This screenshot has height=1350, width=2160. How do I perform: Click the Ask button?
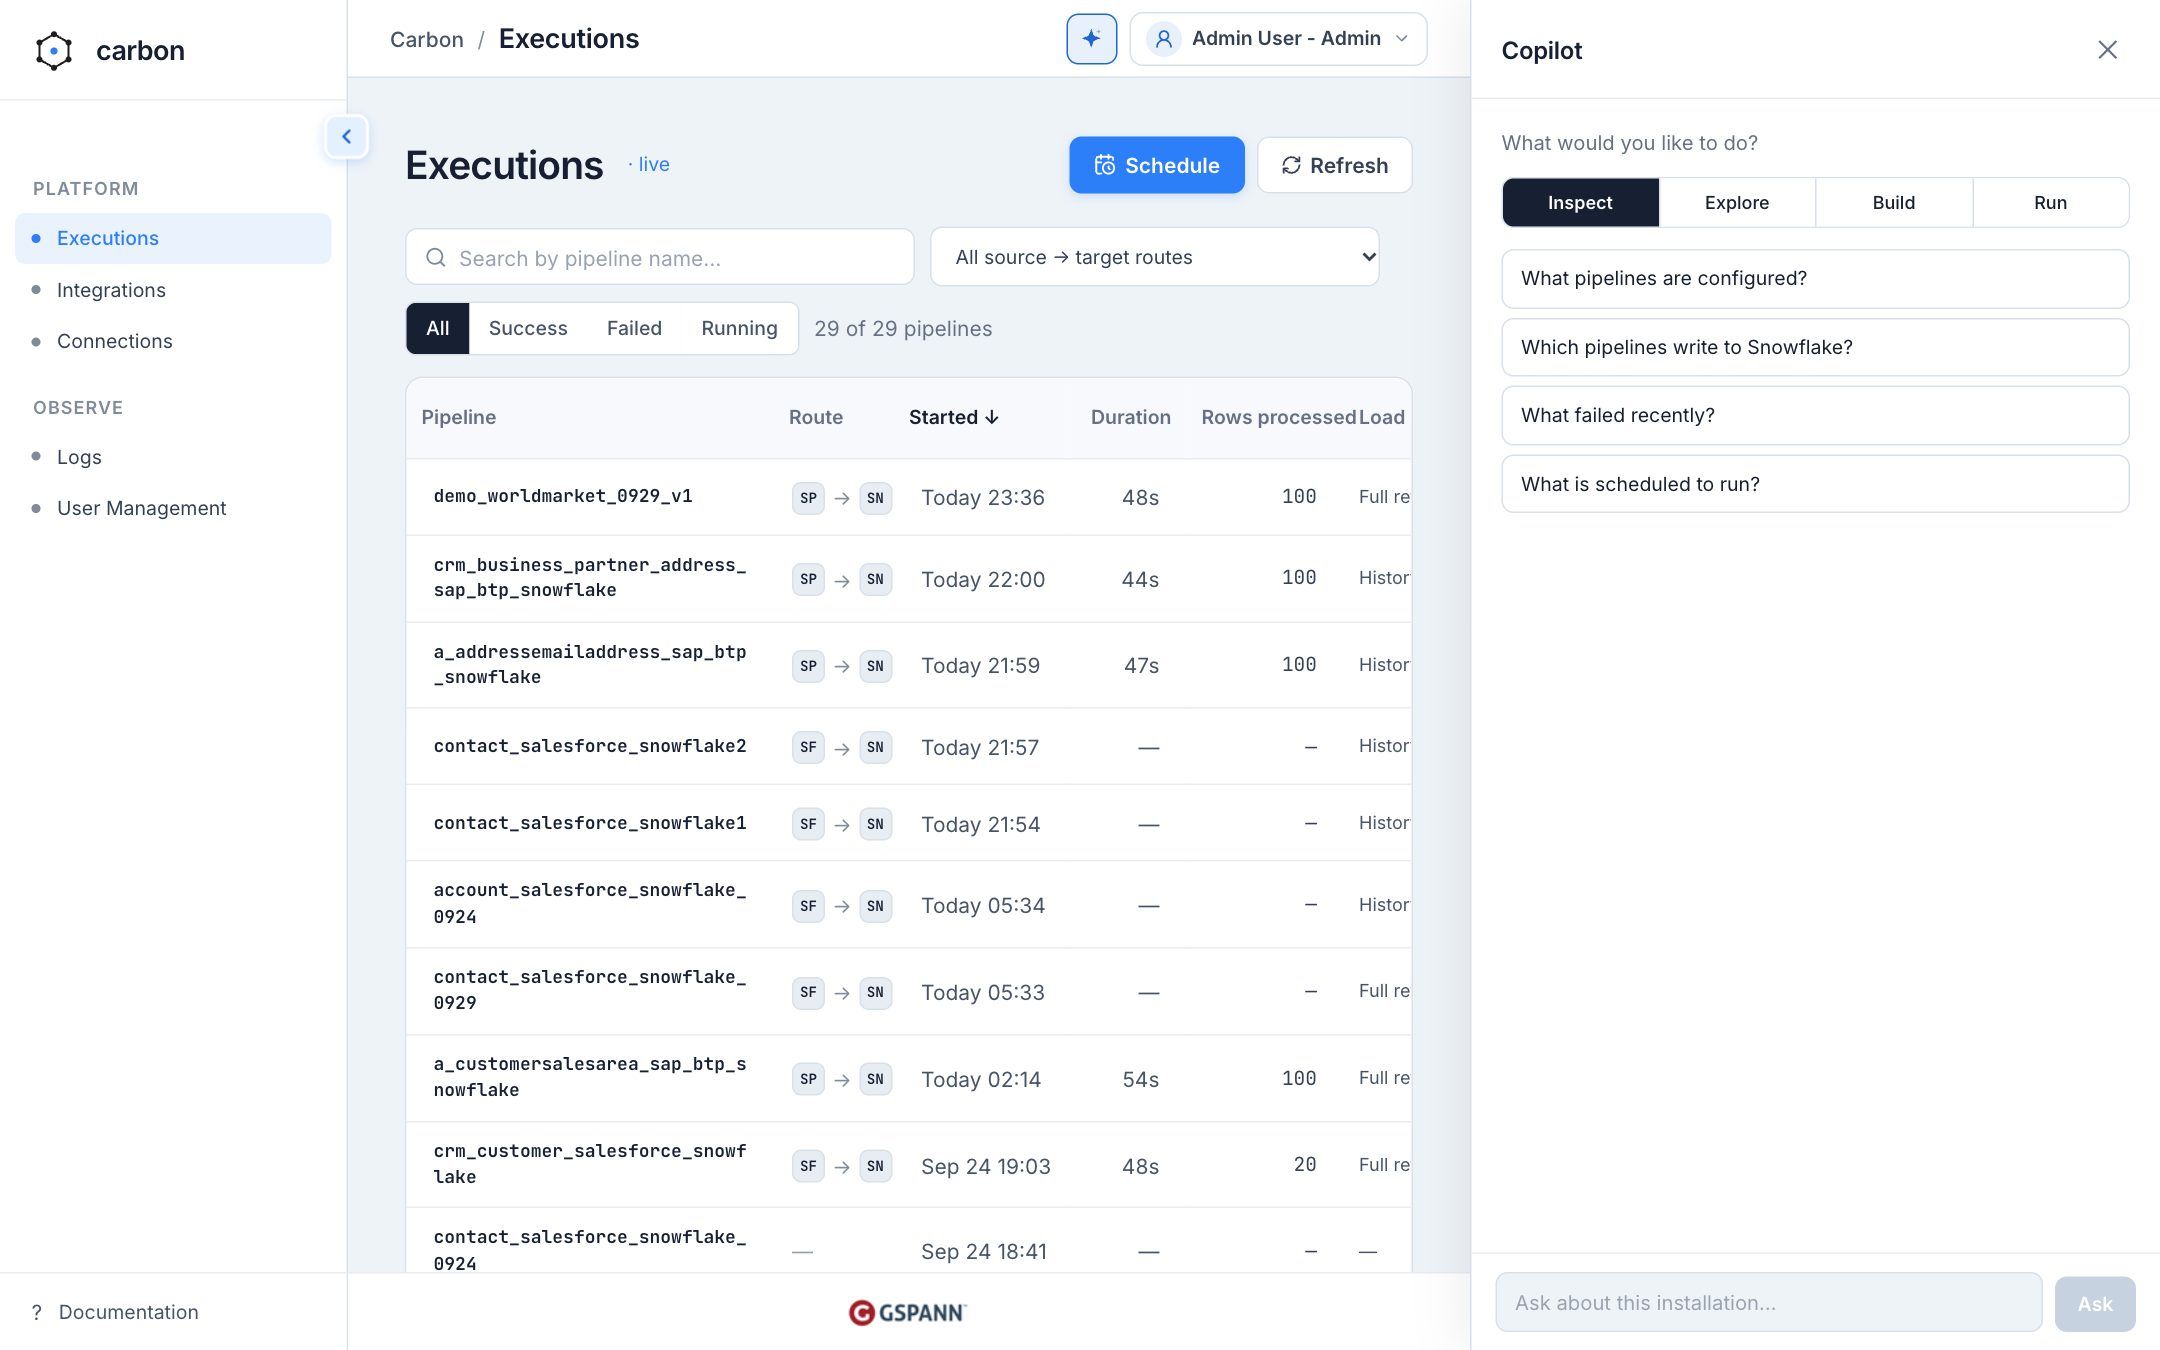click(2095, 1304)
